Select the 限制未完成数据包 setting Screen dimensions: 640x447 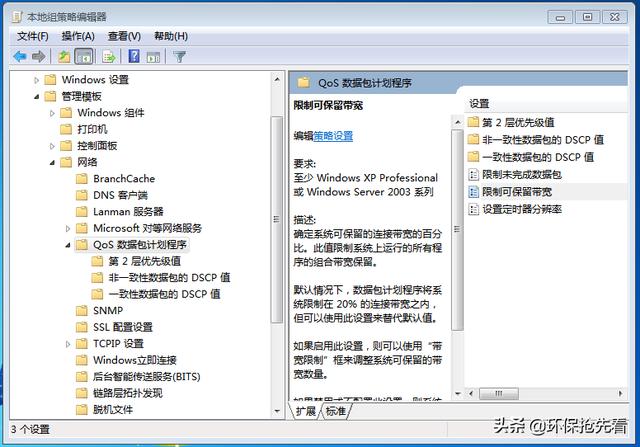[522, 174]
